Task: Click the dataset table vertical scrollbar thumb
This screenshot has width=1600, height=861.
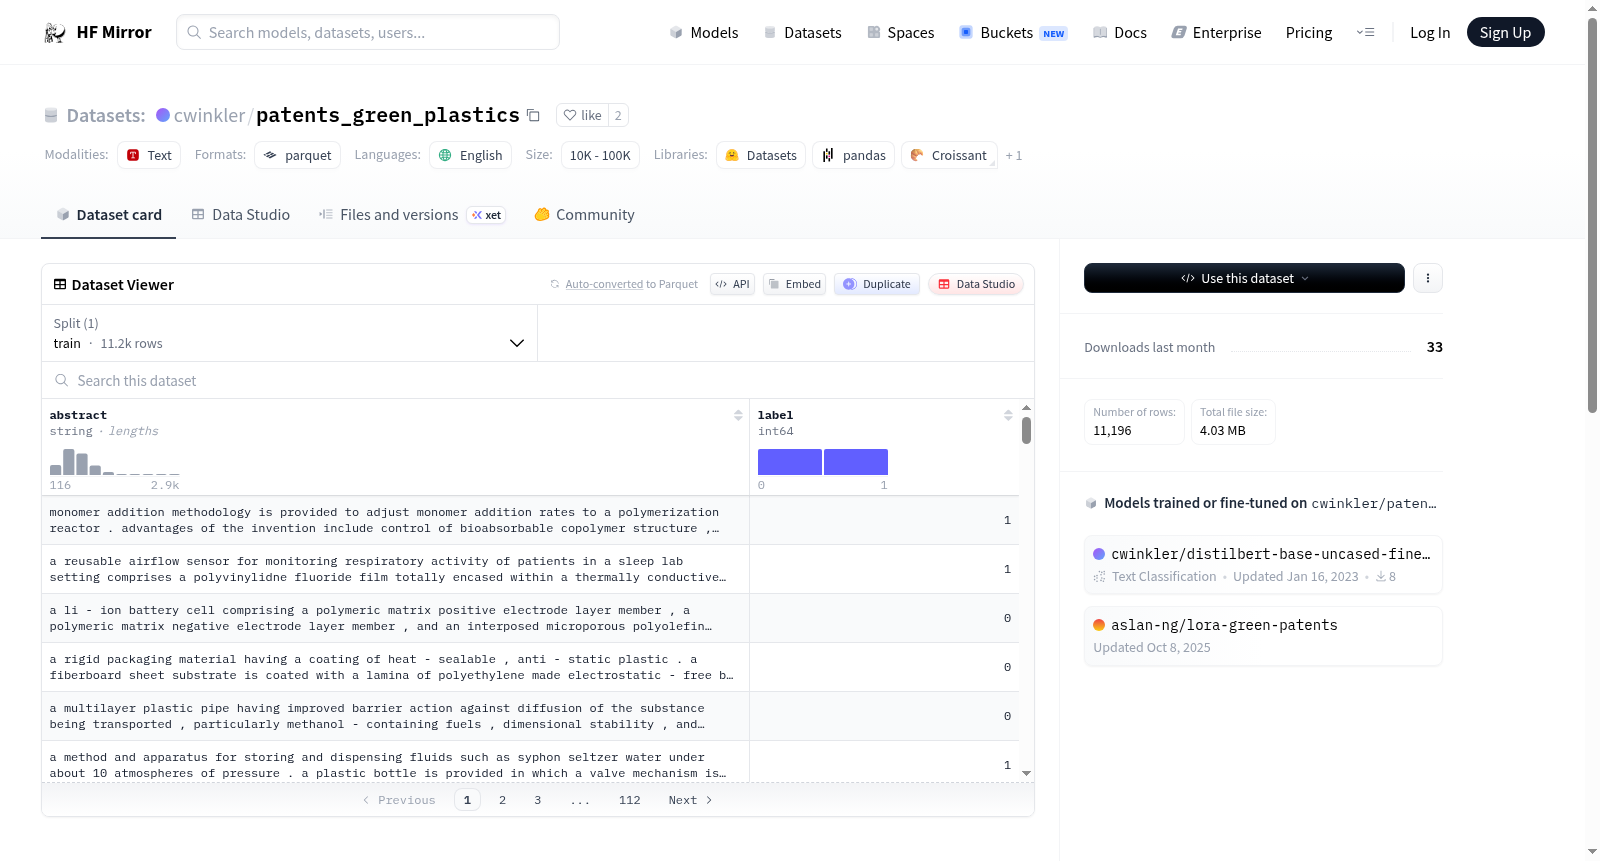Action: pos(1026,431)
